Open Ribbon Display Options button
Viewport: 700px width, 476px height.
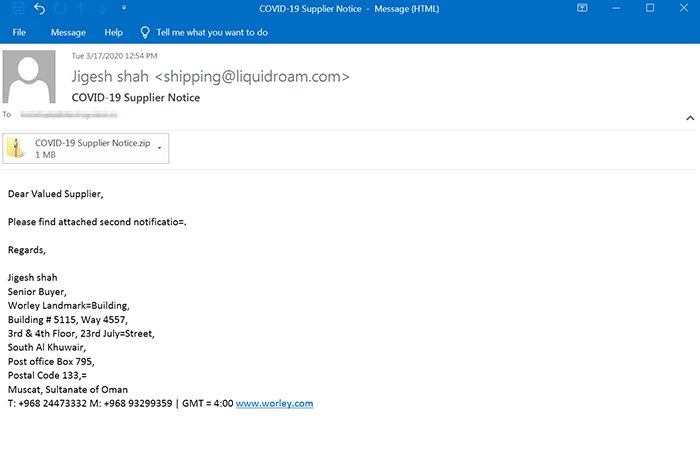point(582,8)
